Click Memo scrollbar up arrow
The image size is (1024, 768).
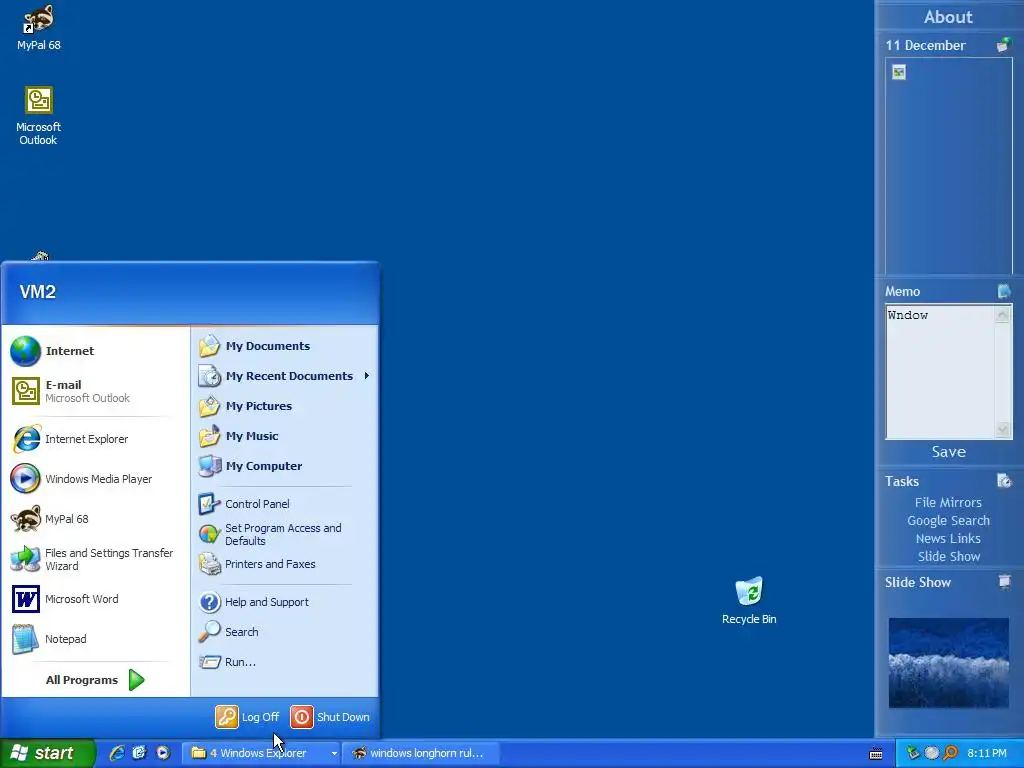[1002, 315]
